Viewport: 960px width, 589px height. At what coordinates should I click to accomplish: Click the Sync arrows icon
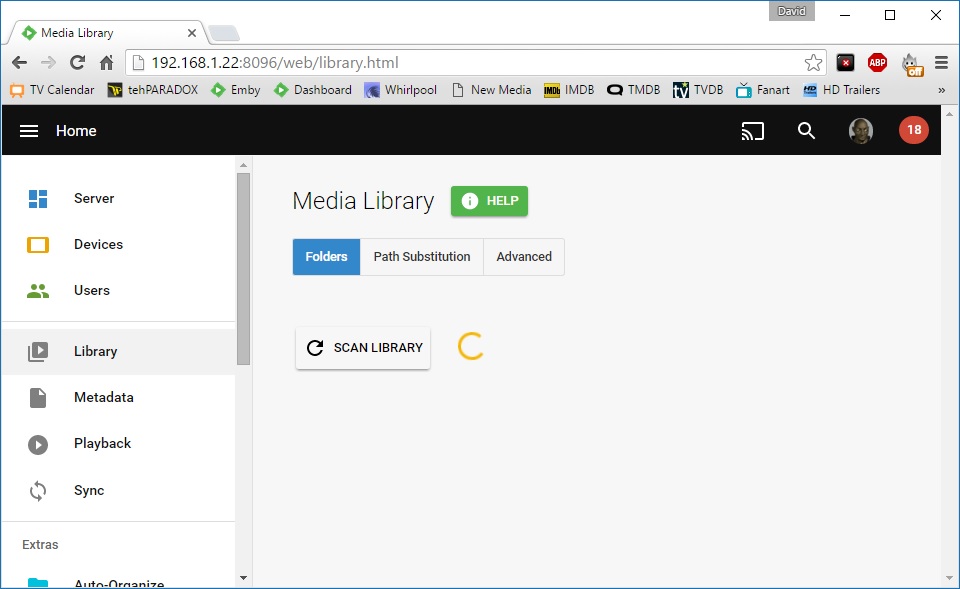point(38,490)
